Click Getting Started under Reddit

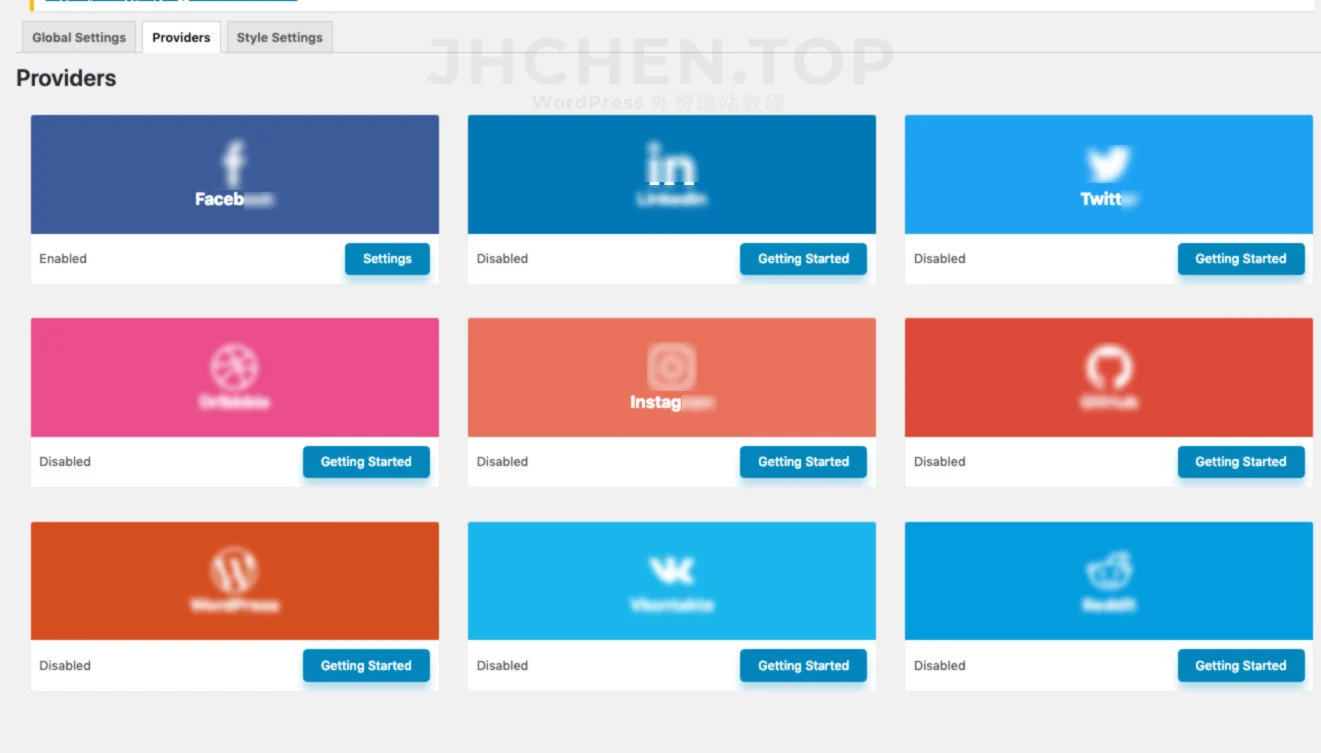click(x=1241, y=666)
